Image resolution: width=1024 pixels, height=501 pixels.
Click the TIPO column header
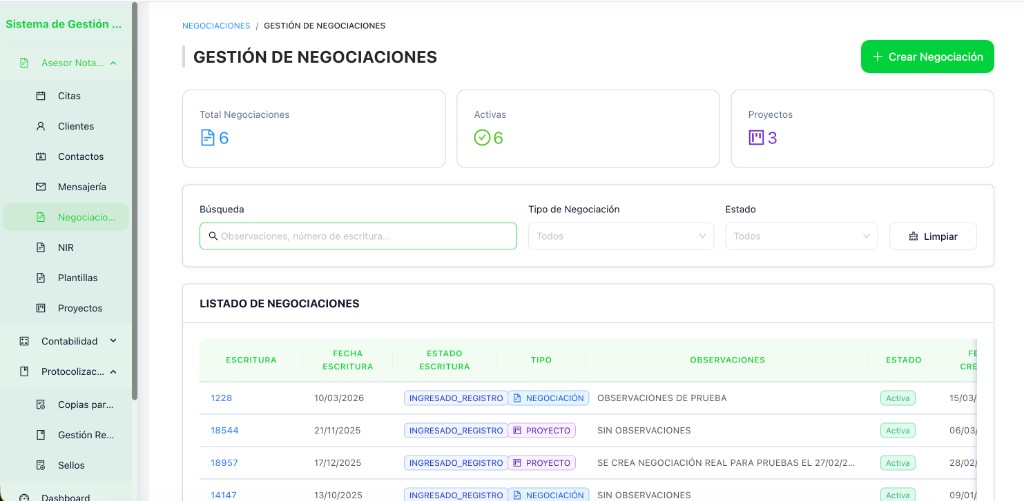tap(541, 360)
